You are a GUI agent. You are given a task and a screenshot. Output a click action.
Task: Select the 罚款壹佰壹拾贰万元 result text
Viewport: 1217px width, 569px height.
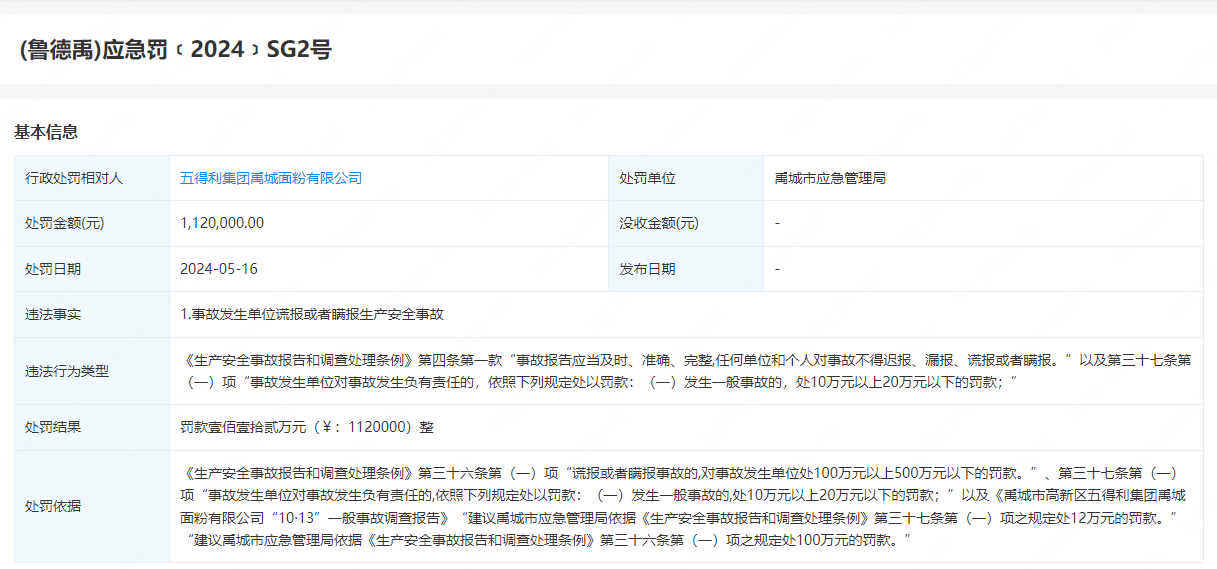coord(307,427)
